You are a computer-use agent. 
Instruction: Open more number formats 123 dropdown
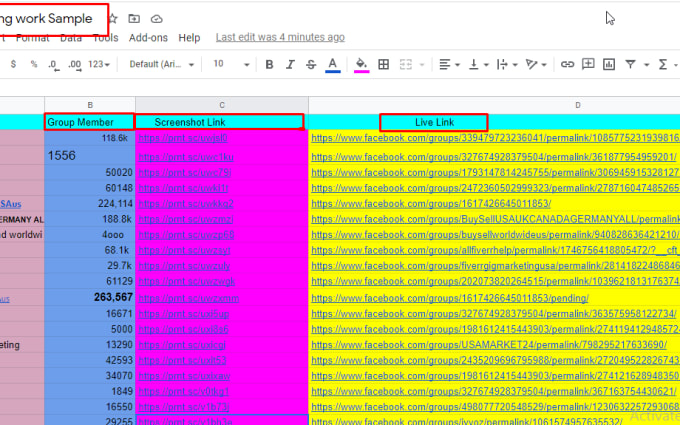tap(99, 64)
